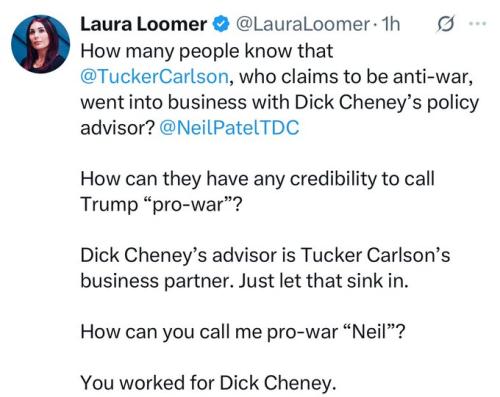Click the text "who claims to be anti-war"
Screen dimensions: 500x397
pos(355,77)
